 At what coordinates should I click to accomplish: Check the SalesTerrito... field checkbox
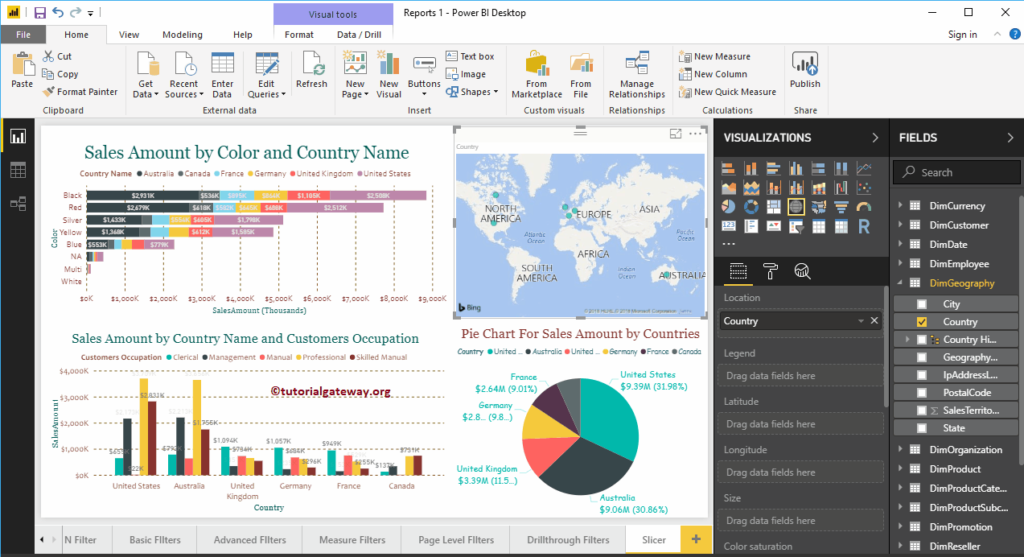click(x=921, y=410)
